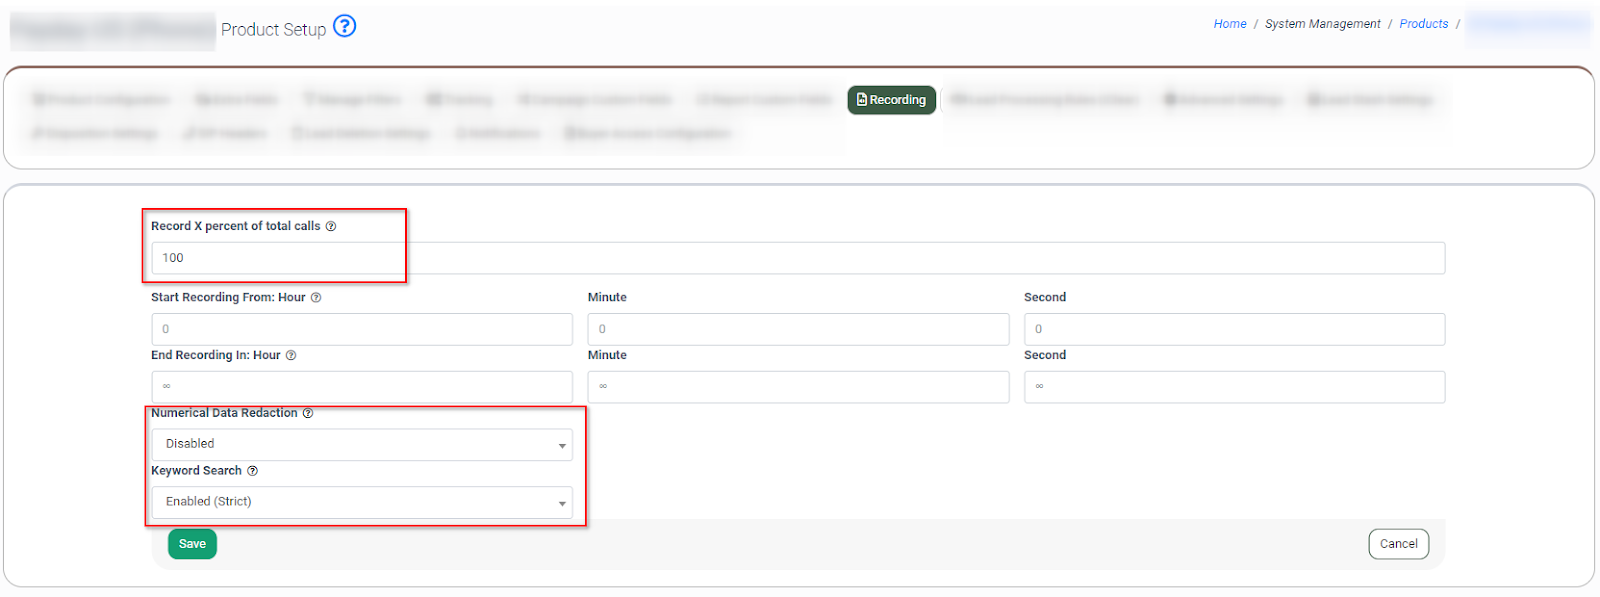Click the Numerical Data Redaction help icon
The image size is (1600, 597).
pyautogui.click(x=308, y=413)
